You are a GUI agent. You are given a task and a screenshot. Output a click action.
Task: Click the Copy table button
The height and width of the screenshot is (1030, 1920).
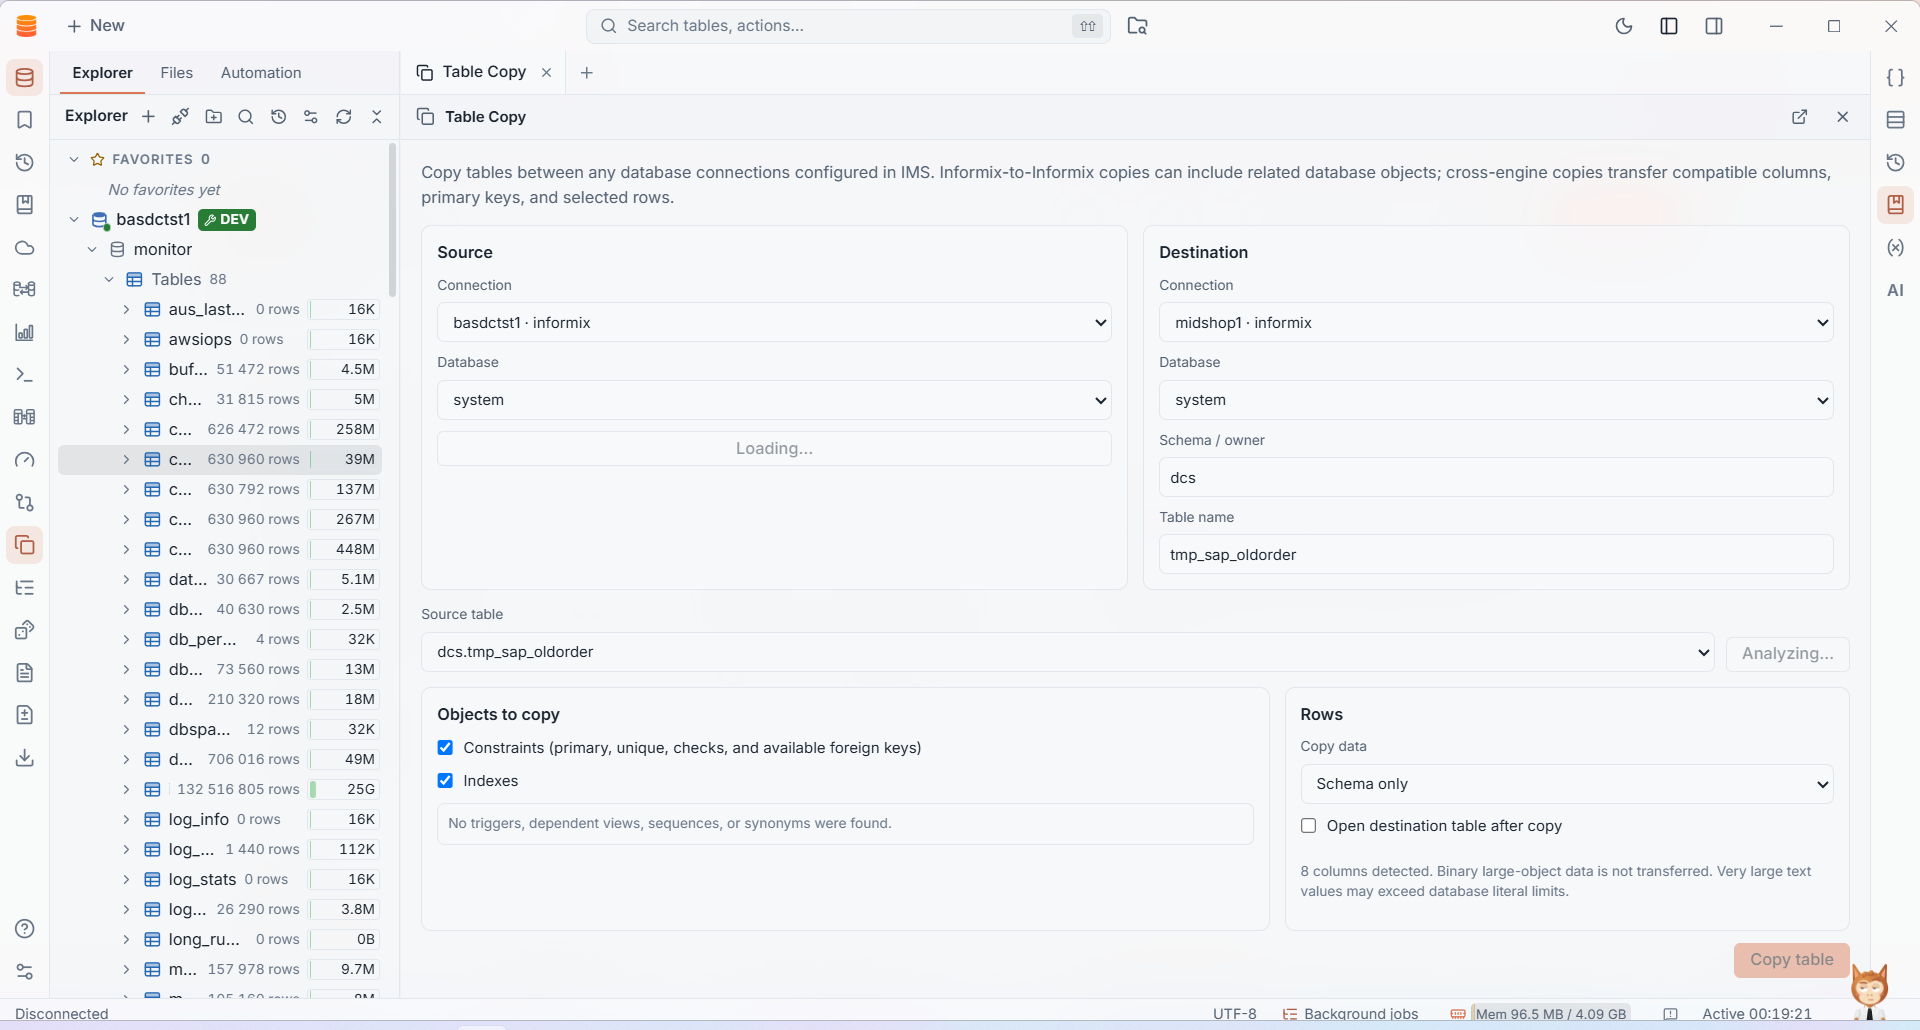[1791, 960]
